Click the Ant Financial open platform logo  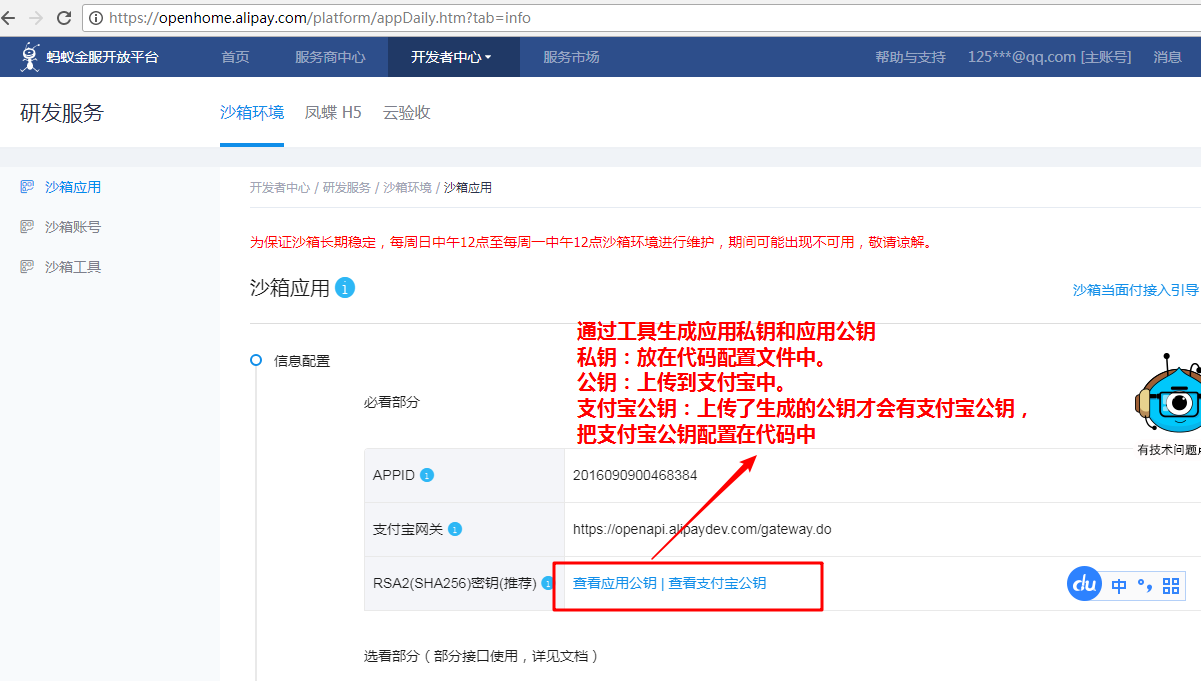[x=89, y=57]
